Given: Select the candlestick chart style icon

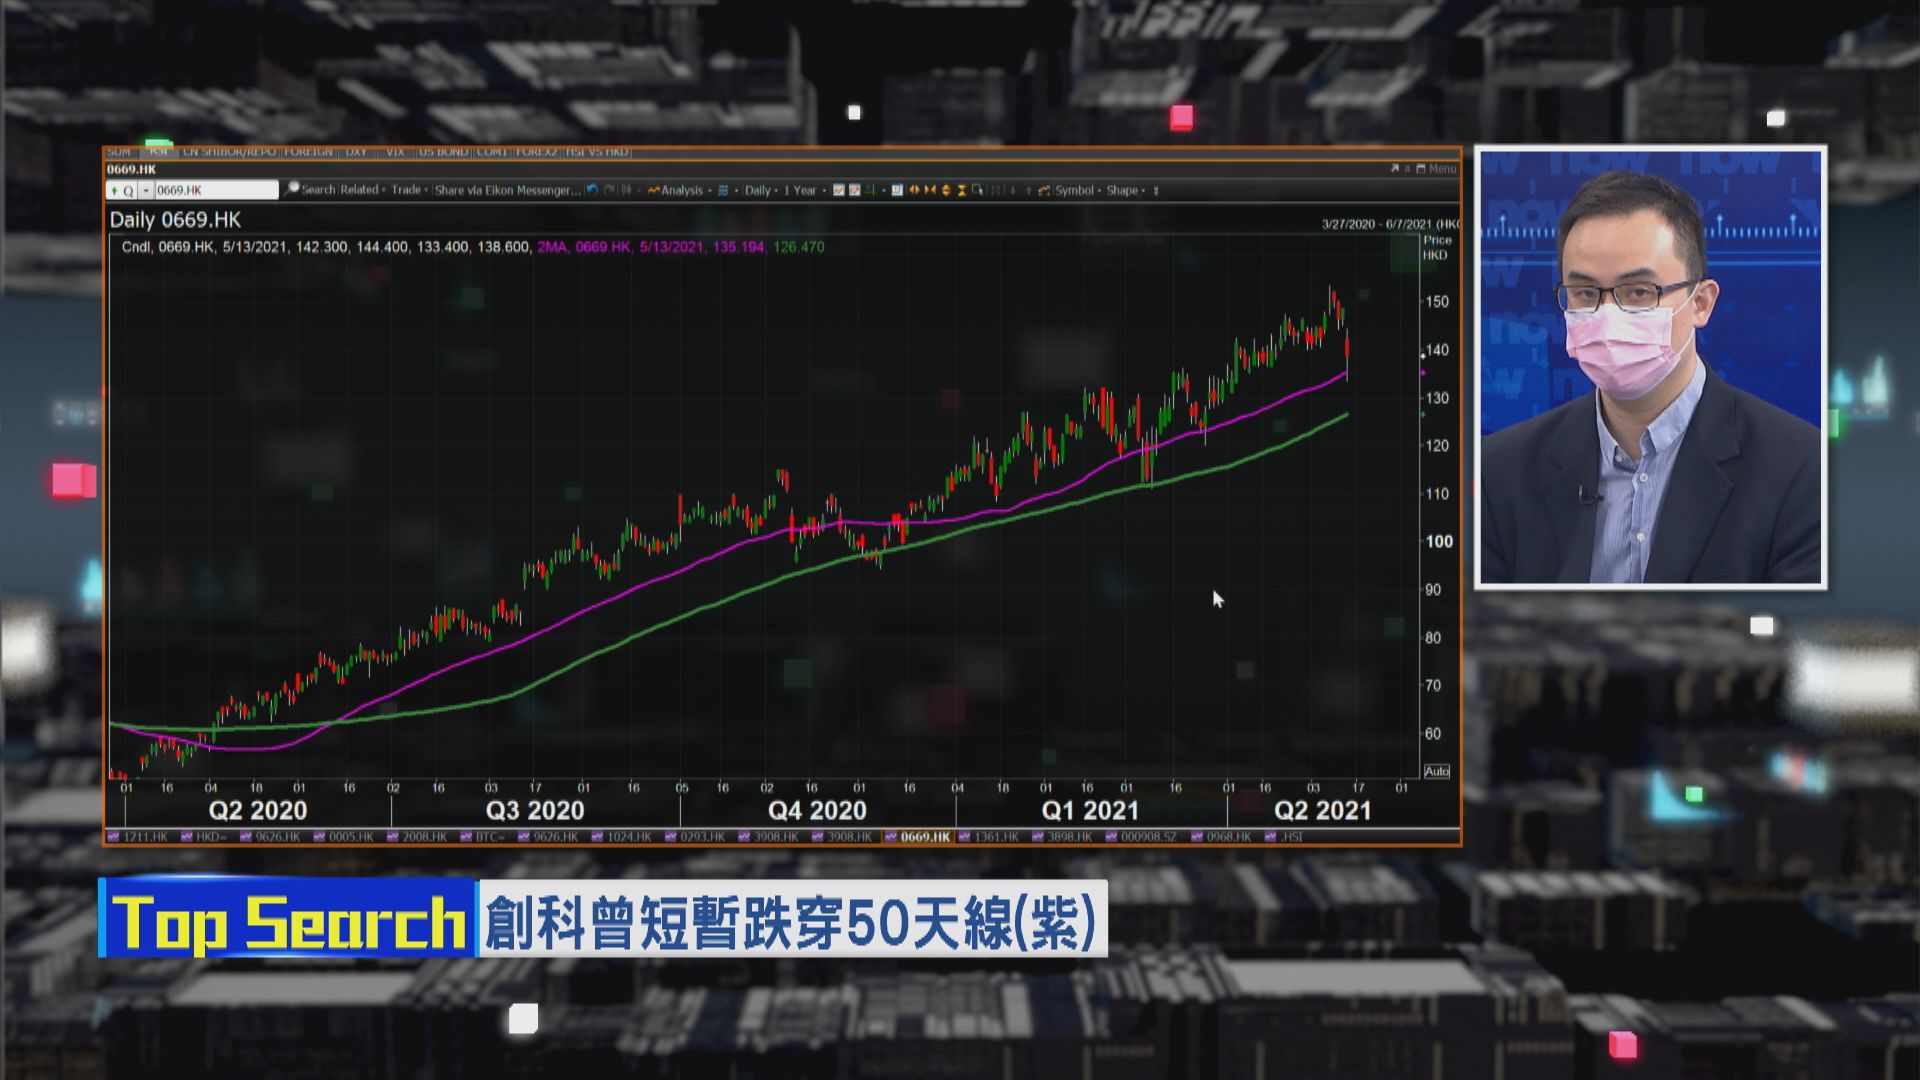Looking at the screenshot, I should click(x=840, y=190).
